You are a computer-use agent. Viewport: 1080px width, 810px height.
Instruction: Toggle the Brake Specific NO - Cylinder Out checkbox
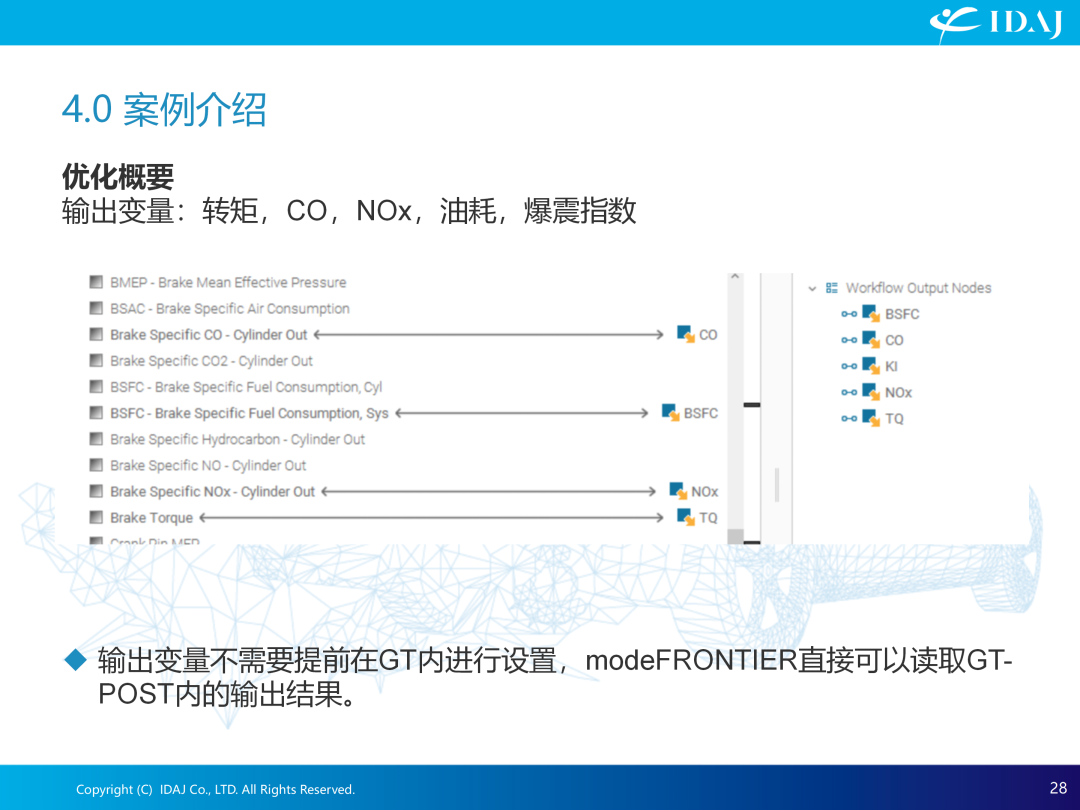point(96,465)
